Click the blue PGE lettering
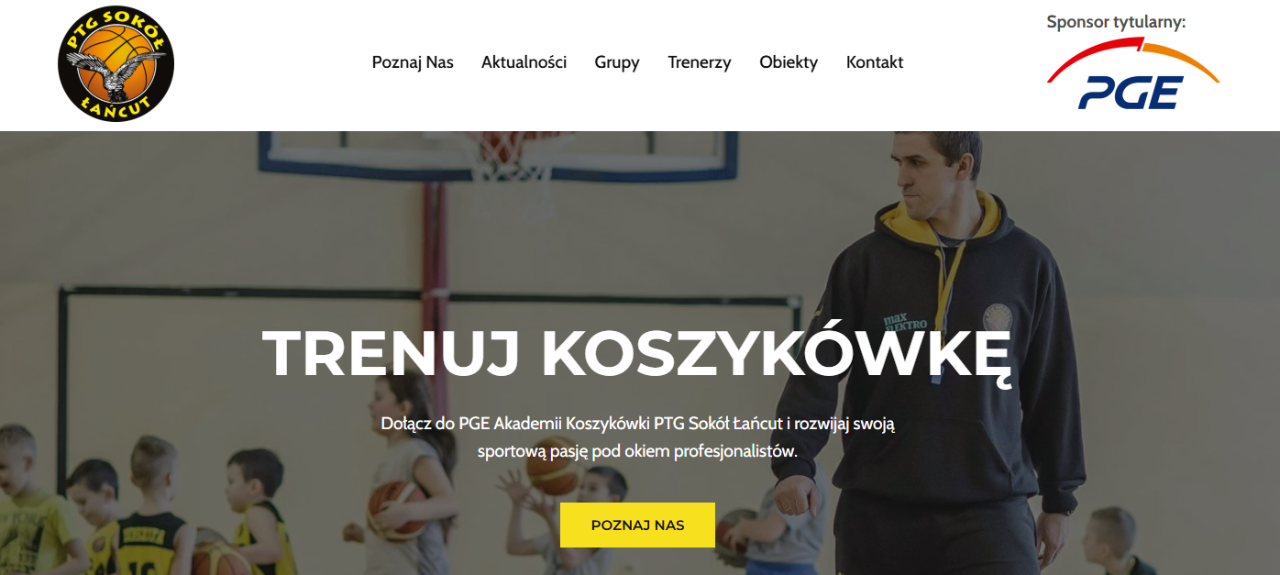 pos(1130,93)
